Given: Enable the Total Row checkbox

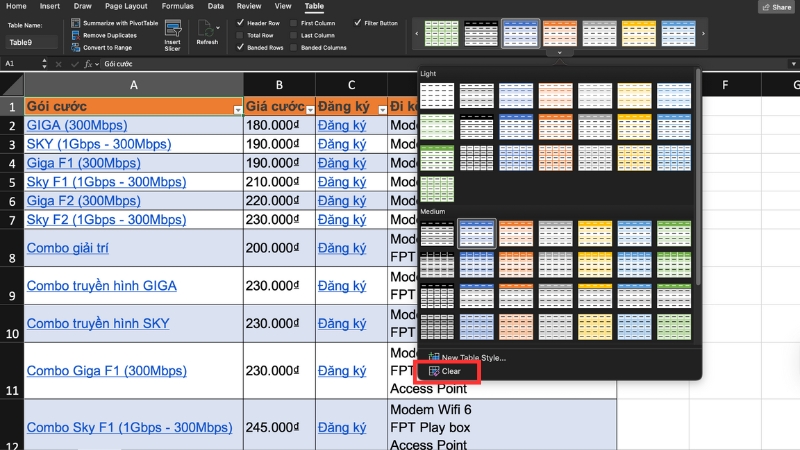Looking at the screenshot, I should (241, 35).
